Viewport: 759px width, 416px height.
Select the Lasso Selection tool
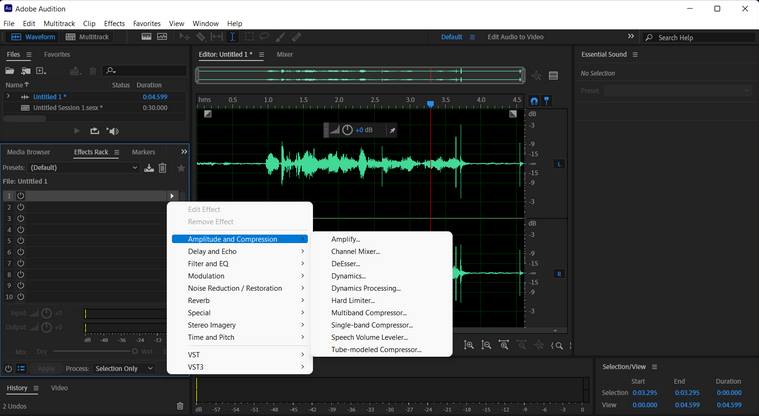coord(264,37)
